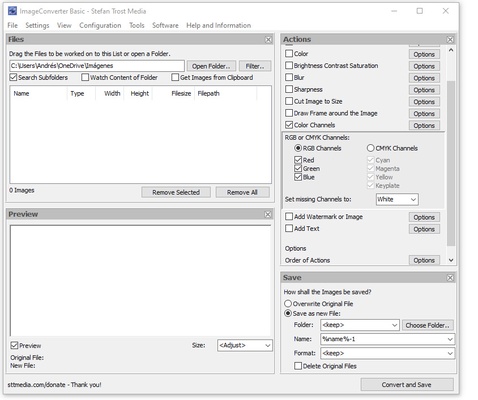
Task: Close the Preview panel
Action: coord(268,214)
